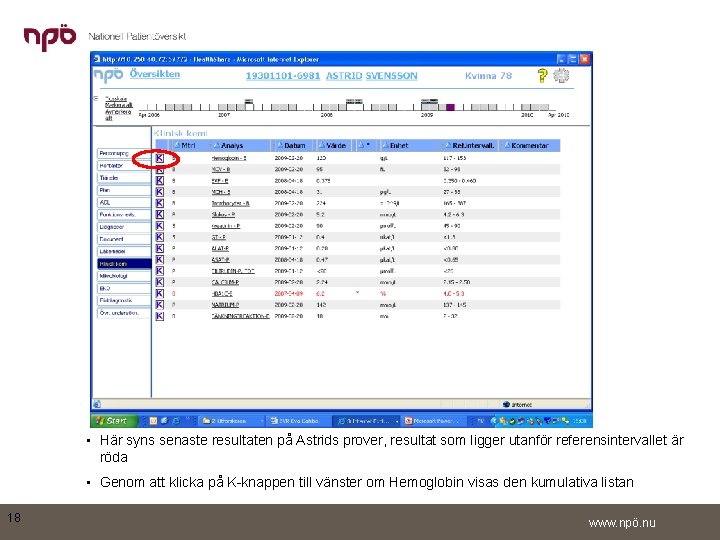Click the page icon in IE status bar

pos(97,404)
